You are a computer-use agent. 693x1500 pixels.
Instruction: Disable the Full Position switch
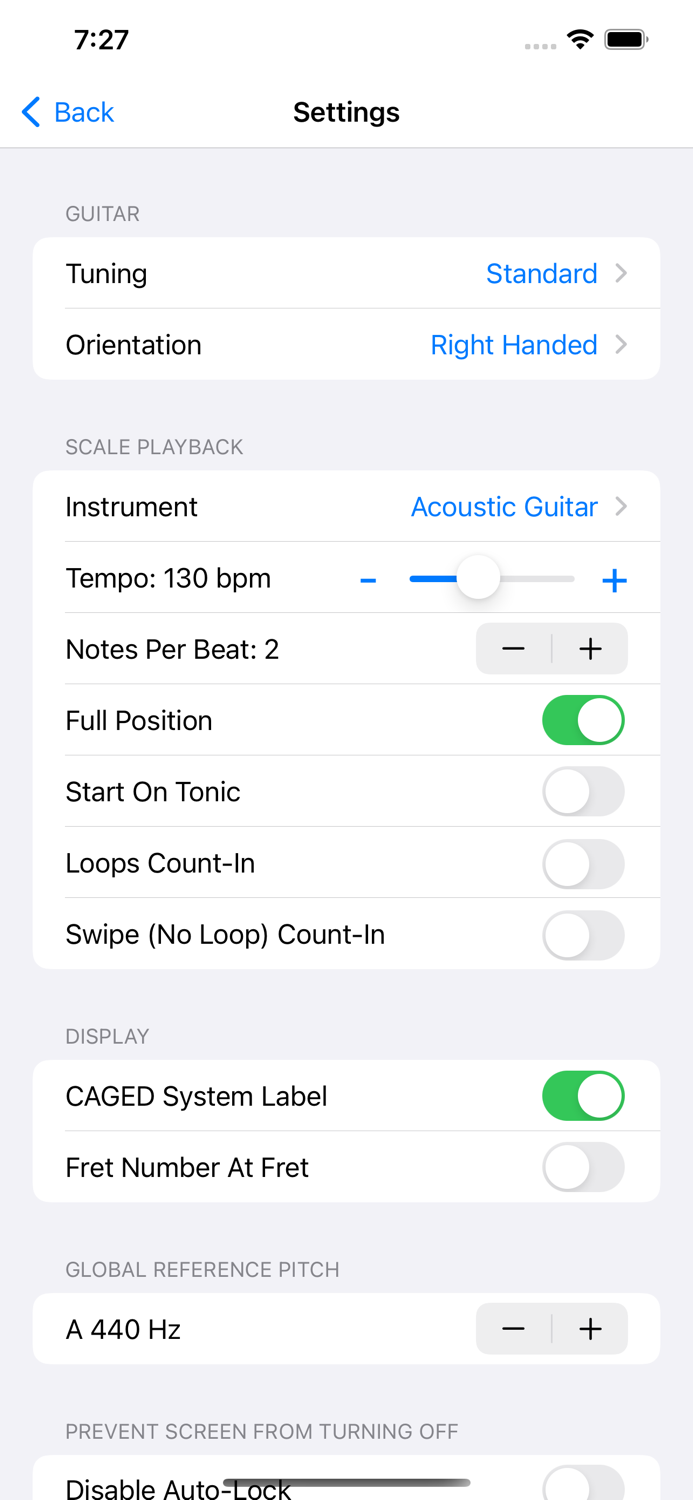coord(583,720)
